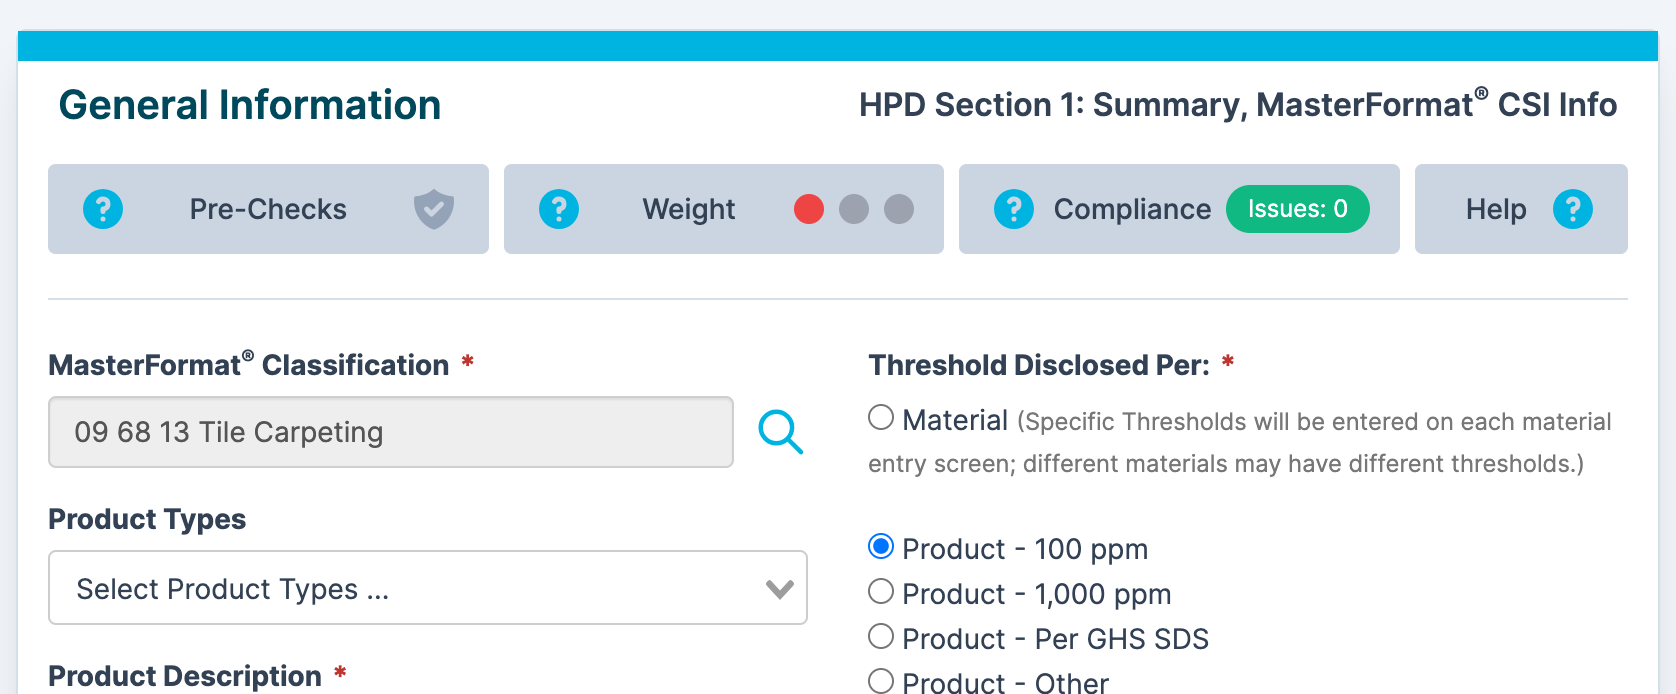Click the middle gray Weight dot

(x=854, y=209)
